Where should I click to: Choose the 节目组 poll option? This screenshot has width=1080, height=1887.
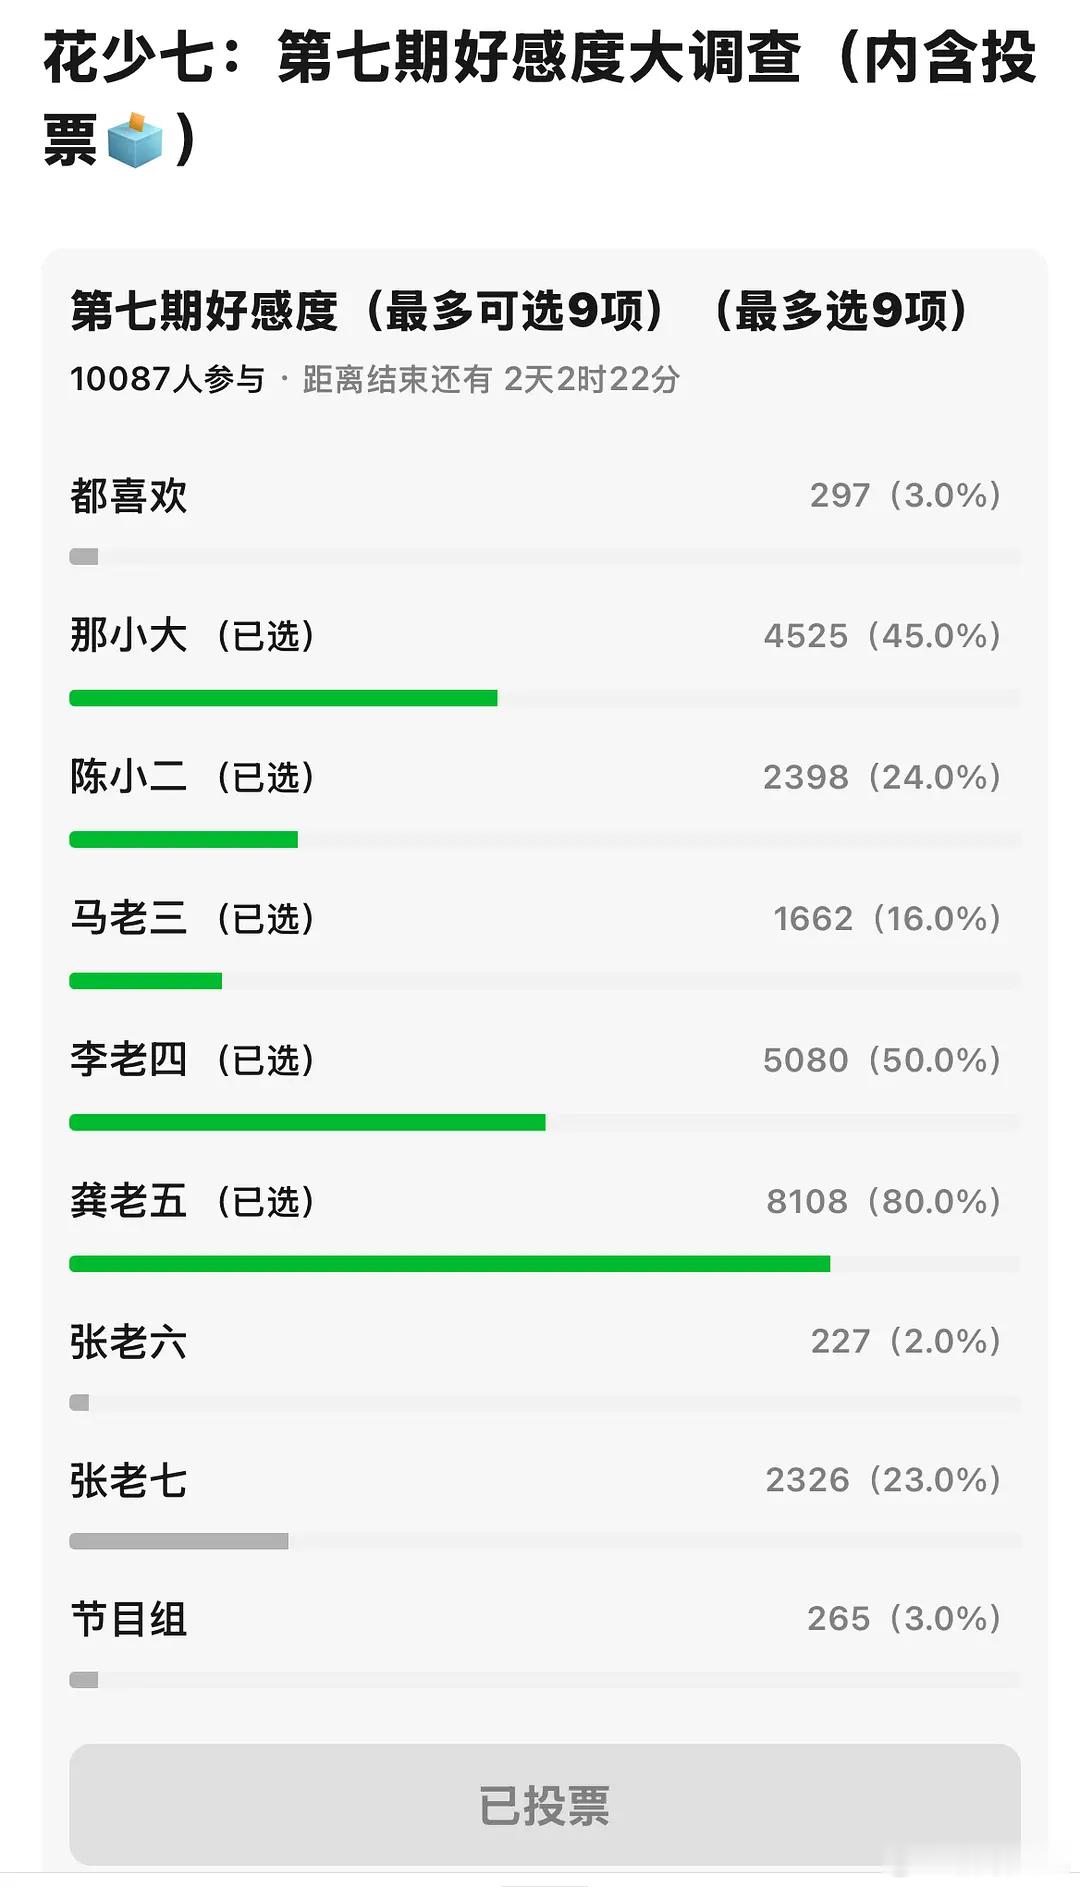pos(545,1644)
